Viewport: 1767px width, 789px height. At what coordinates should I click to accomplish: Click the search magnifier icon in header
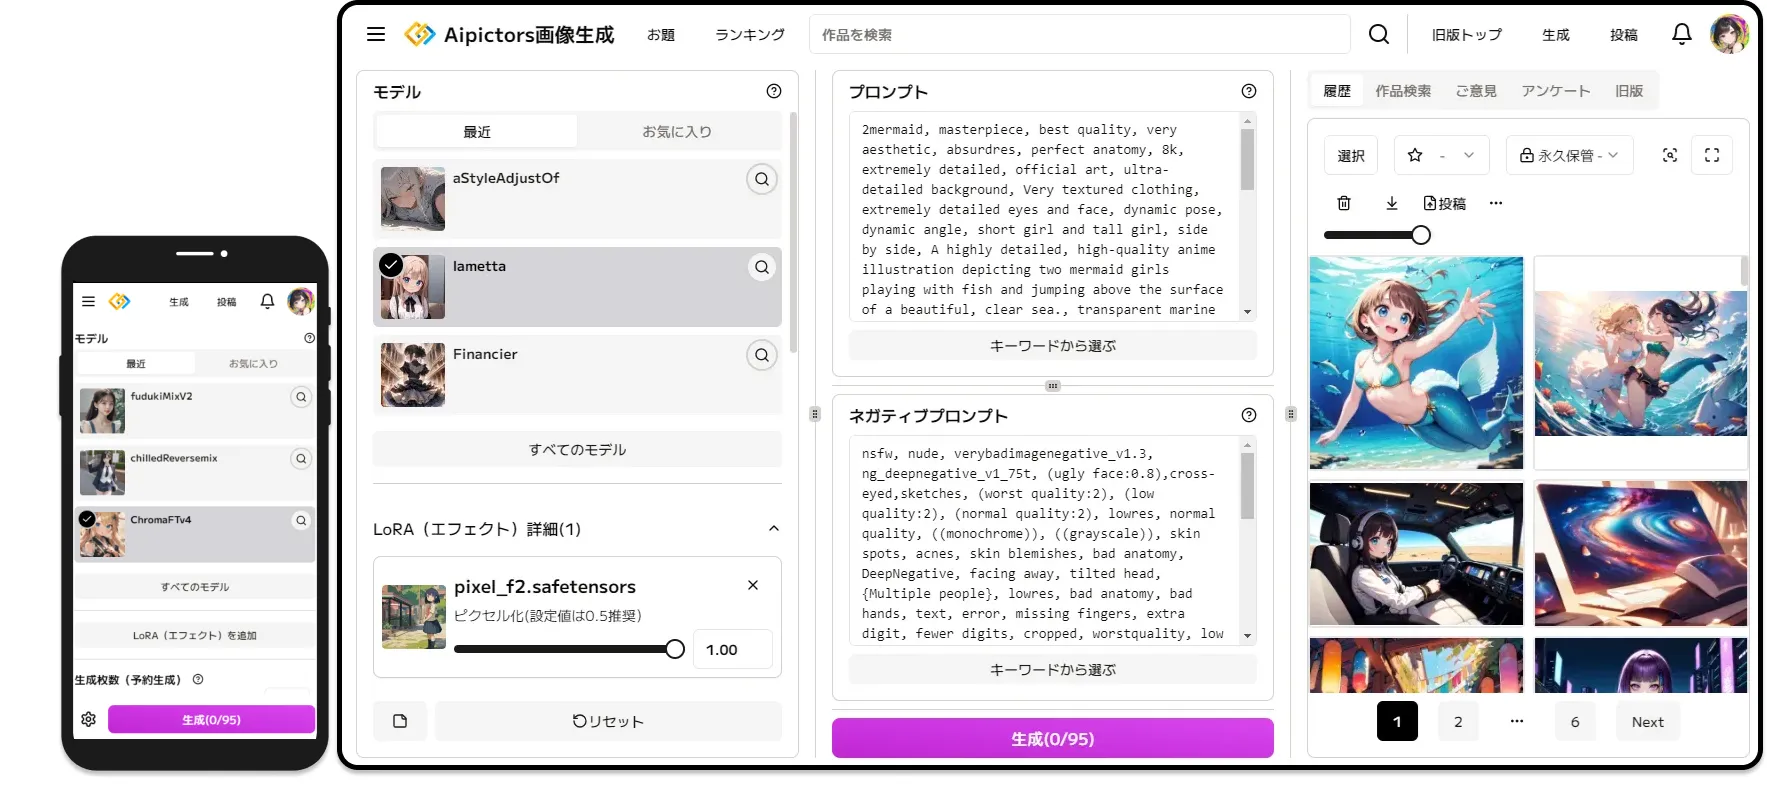coord(1379,34)
